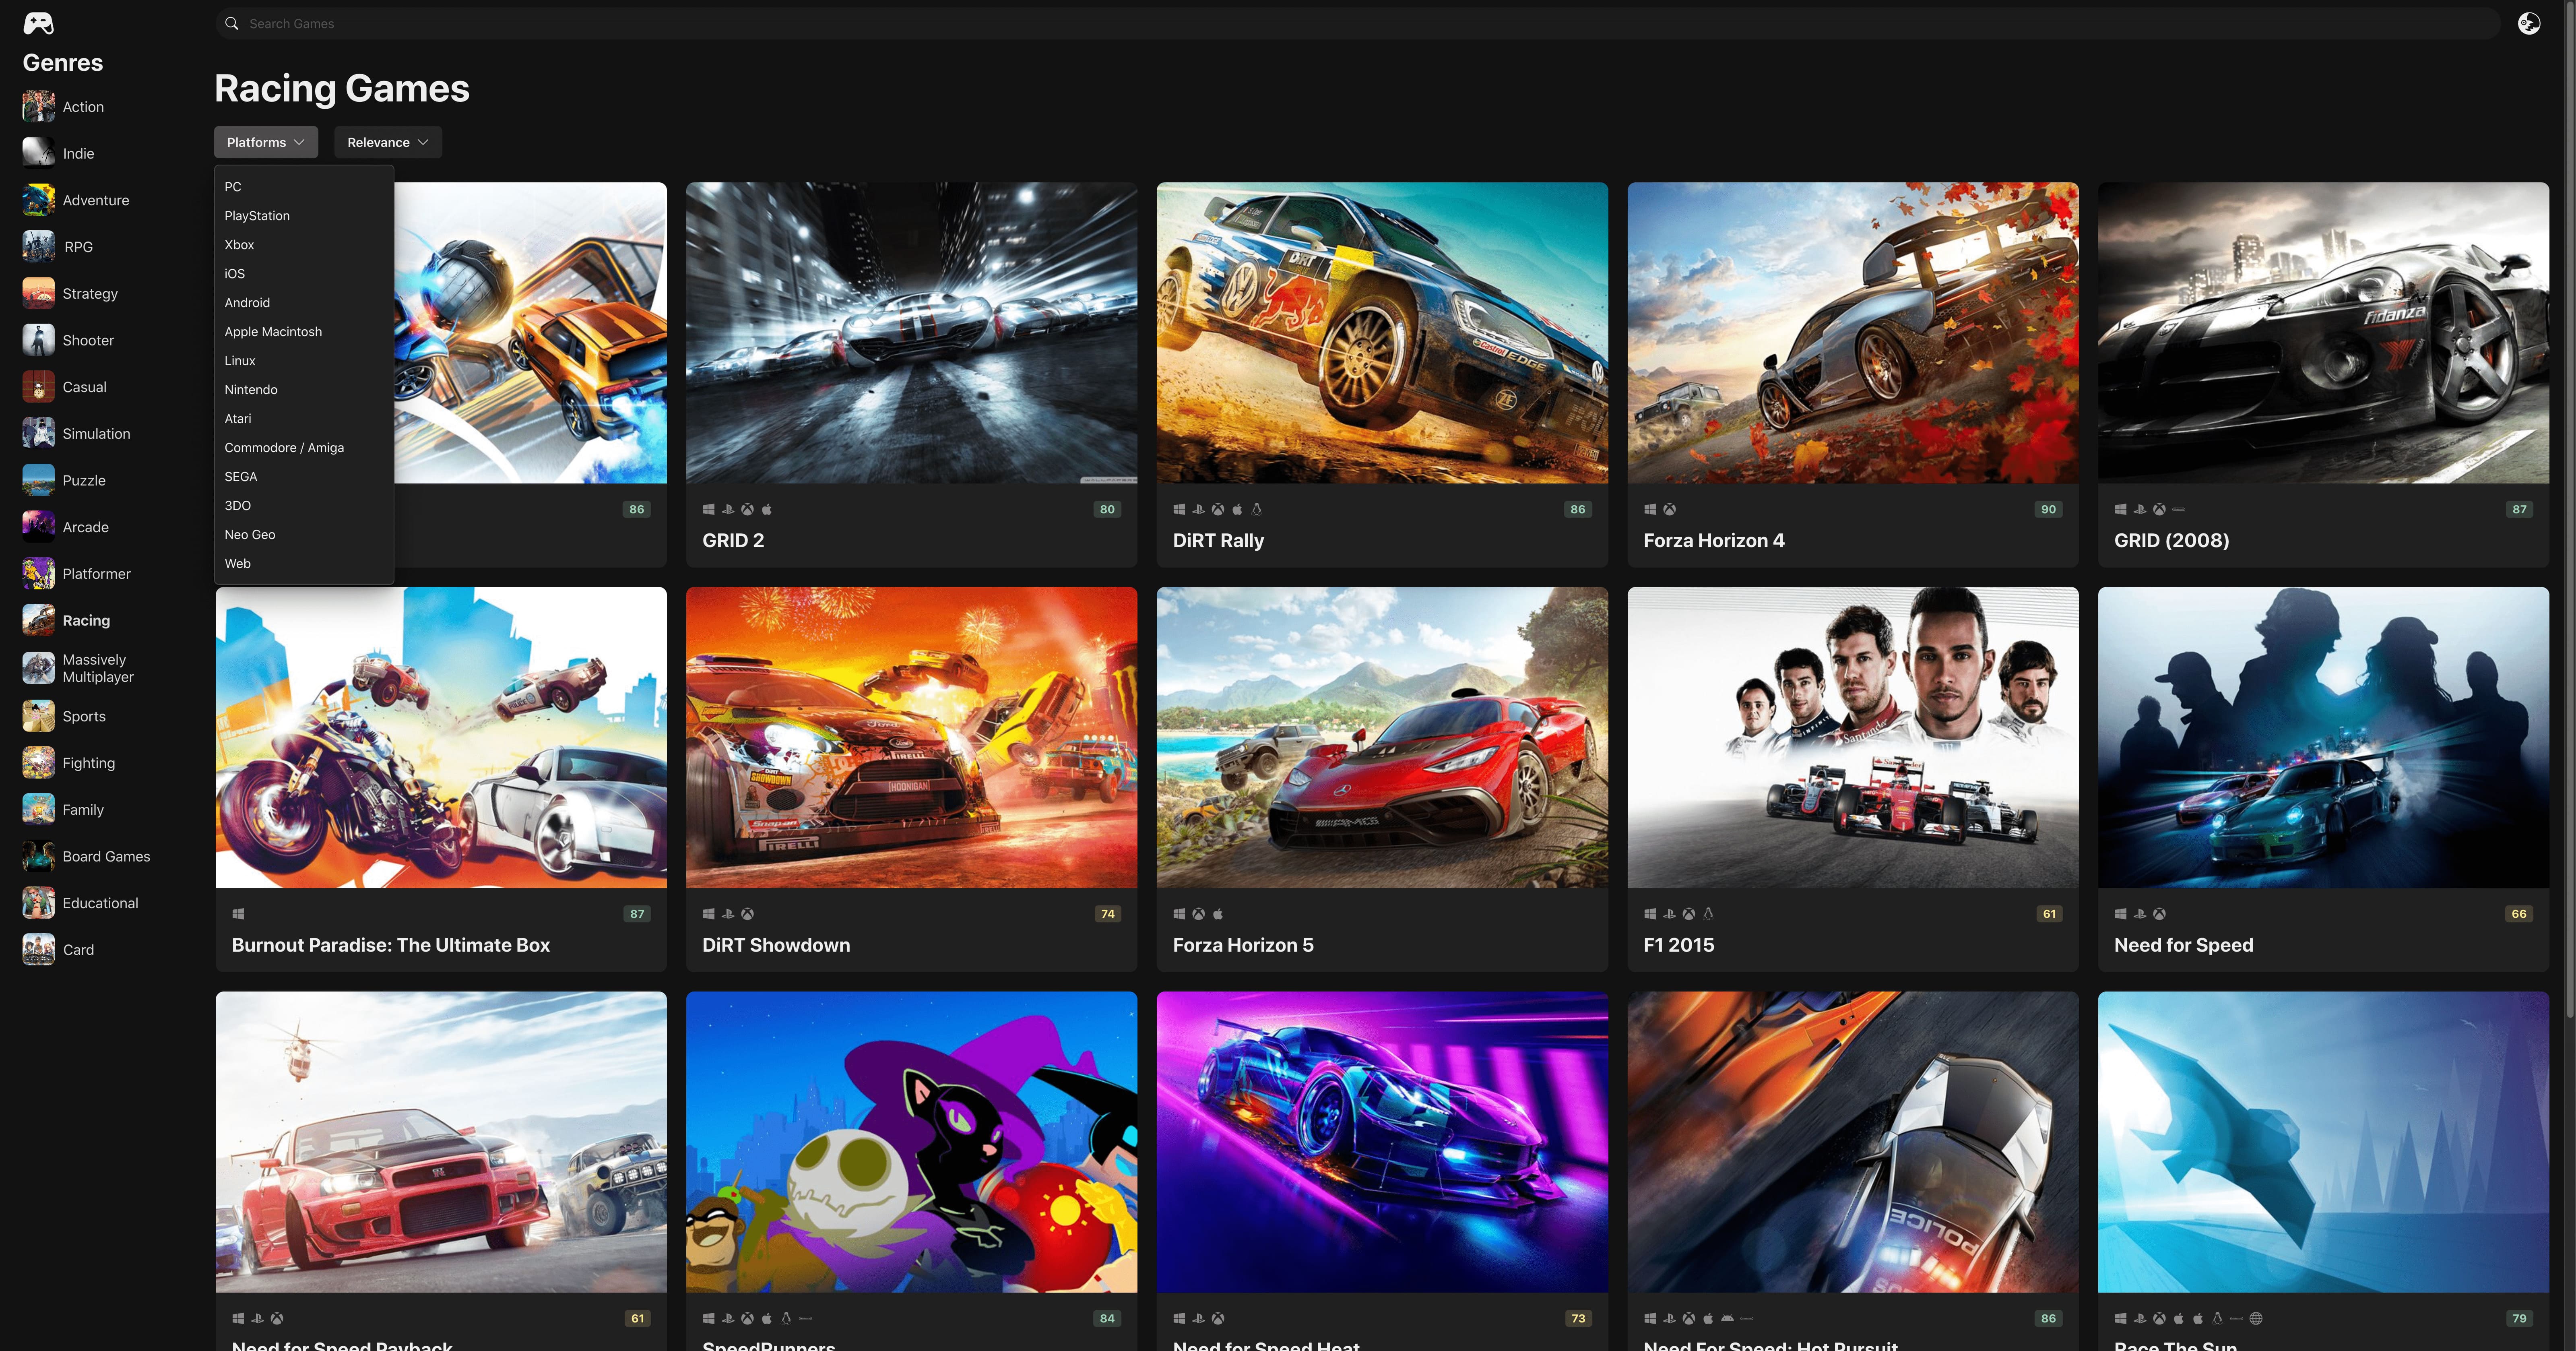
Task: Open the Casual genre icon
Action: (39, 387)
